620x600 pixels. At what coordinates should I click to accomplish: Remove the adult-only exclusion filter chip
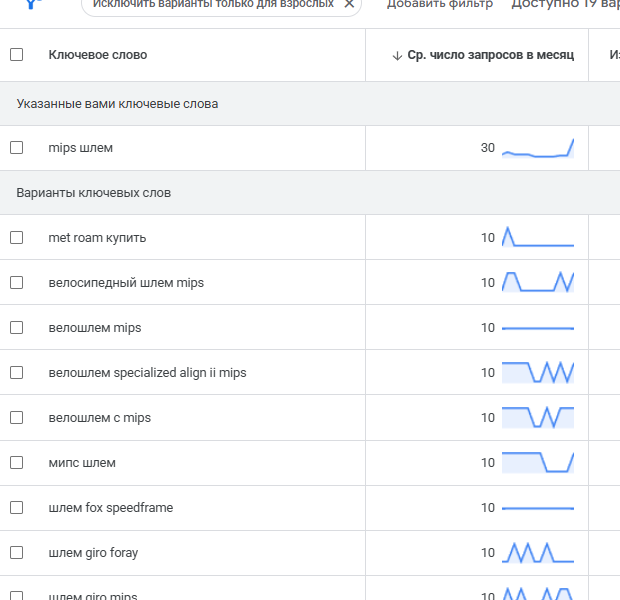[x=349, y=4]
